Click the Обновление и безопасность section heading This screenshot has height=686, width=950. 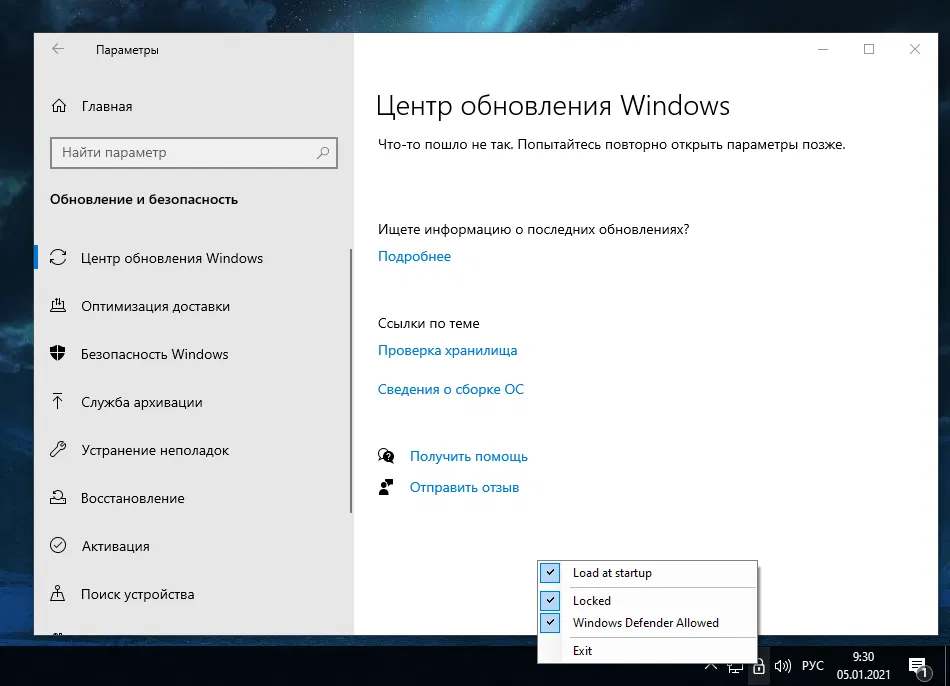pos(144,199)
